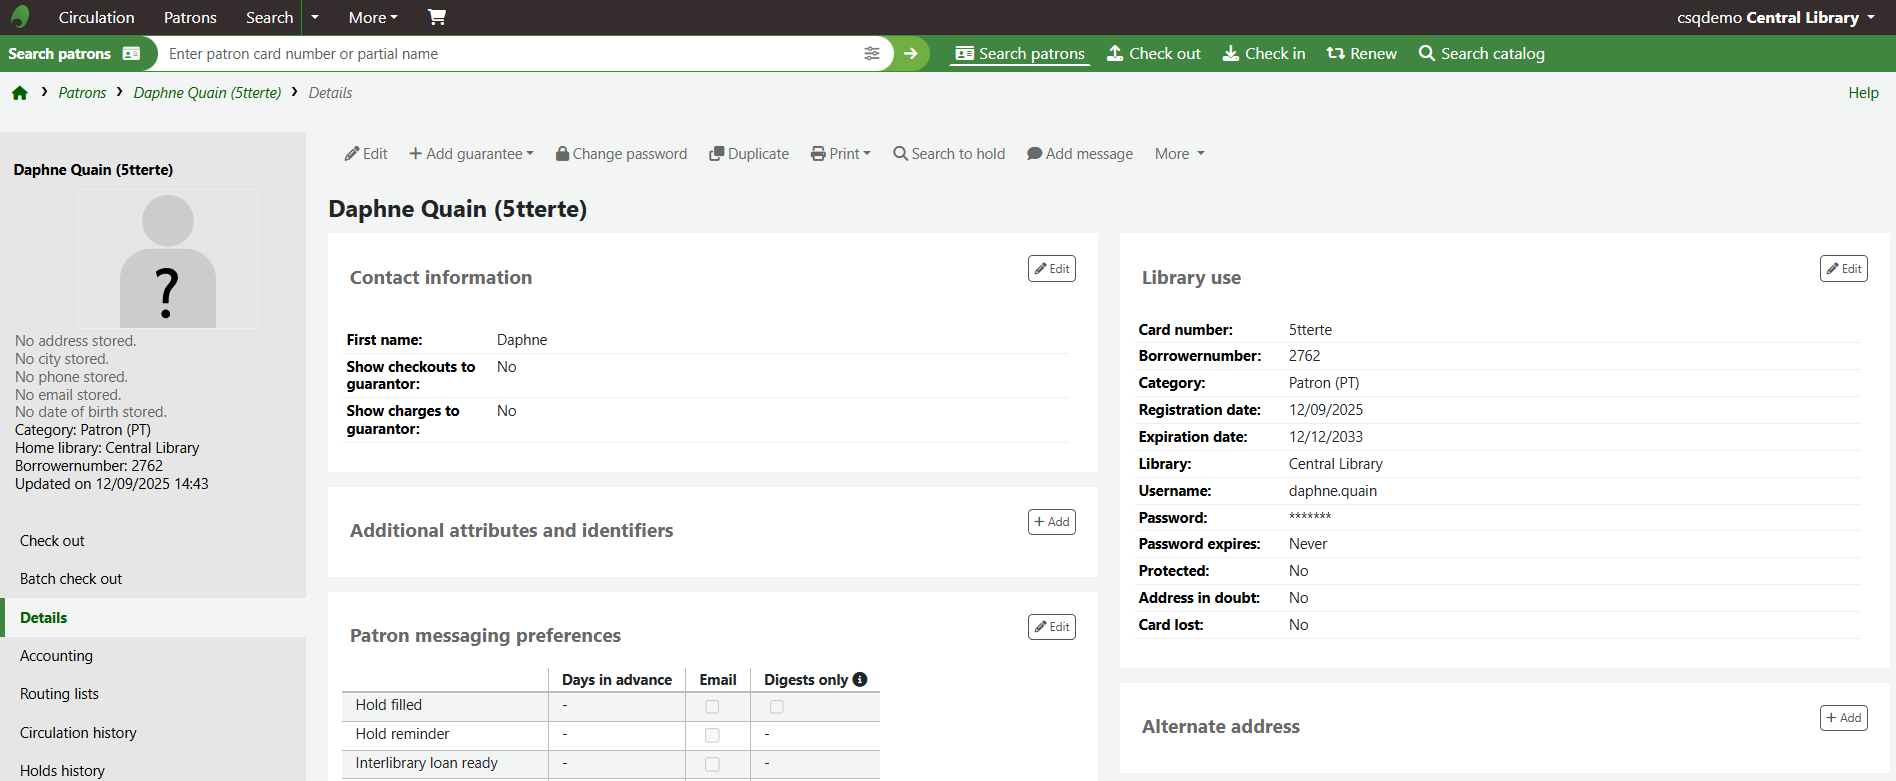The image size is (1896, 781).
Task: Select Details in sidebar
Action: [153, 618]
